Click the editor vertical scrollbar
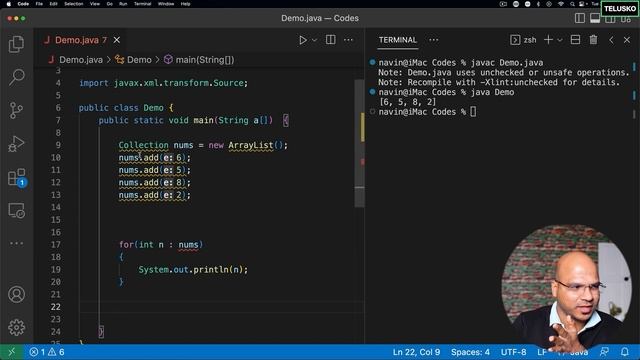Screen dimensions: 640x360 359,143
